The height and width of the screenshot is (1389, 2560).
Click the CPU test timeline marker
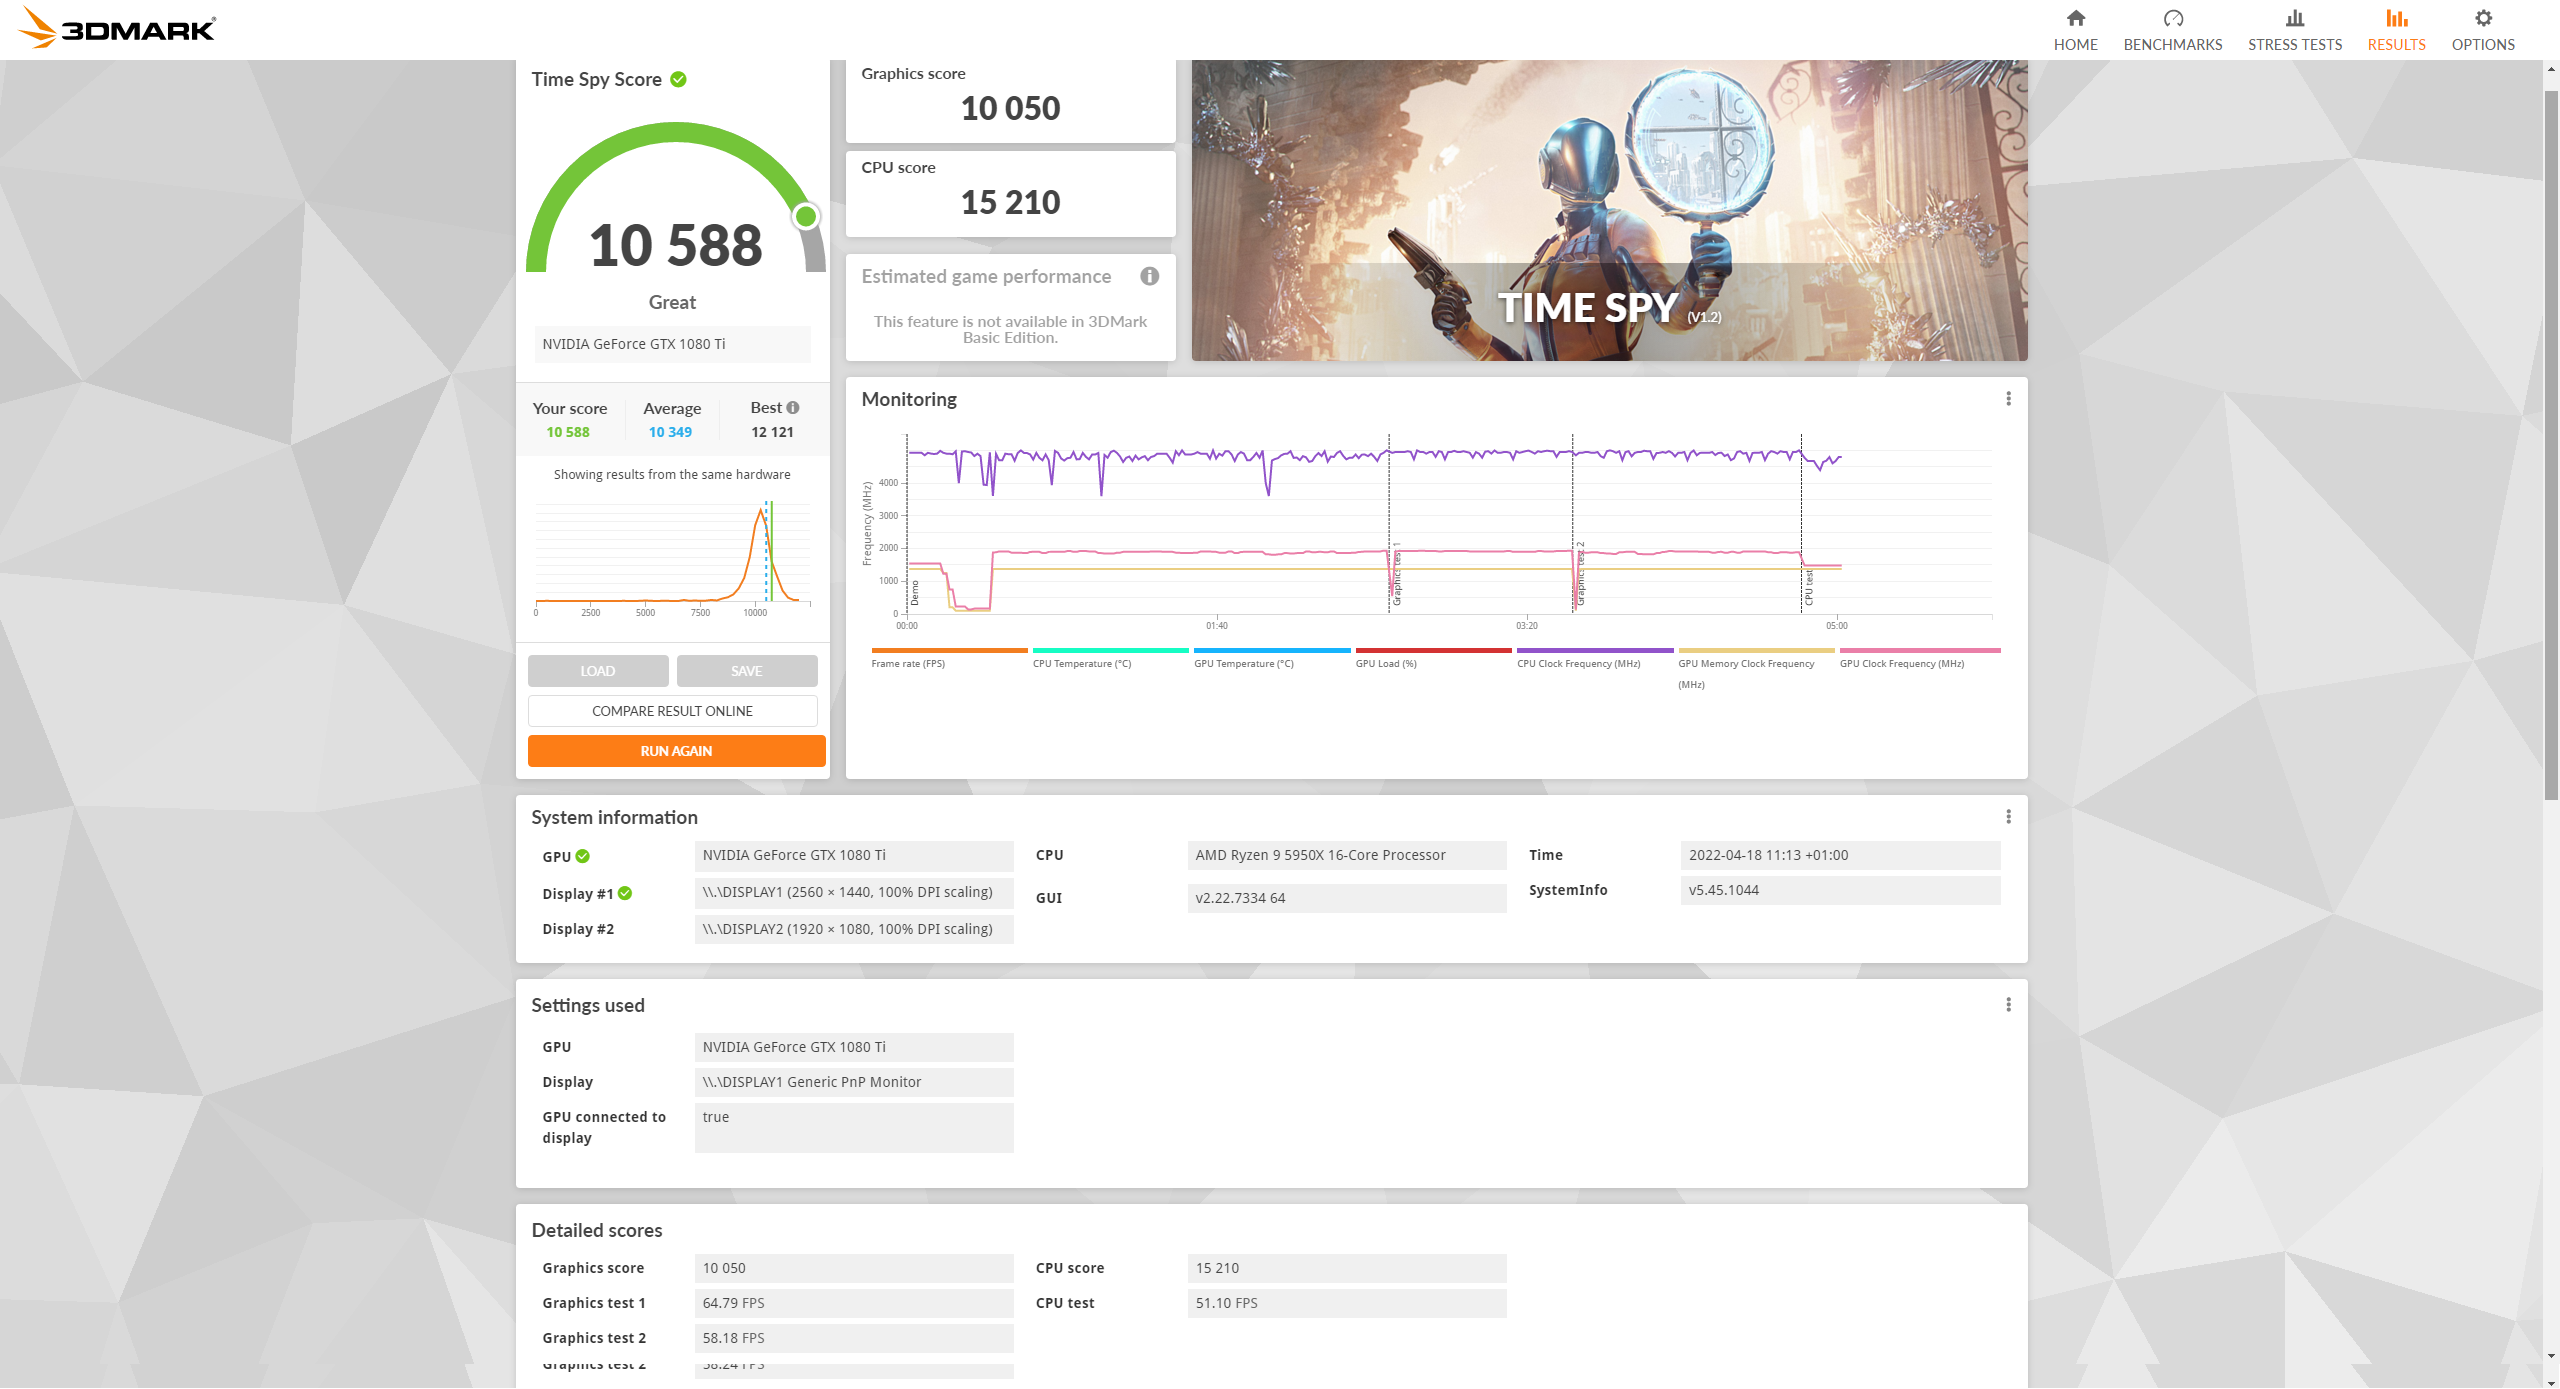pyautogui.click(x=1808, y=587)
